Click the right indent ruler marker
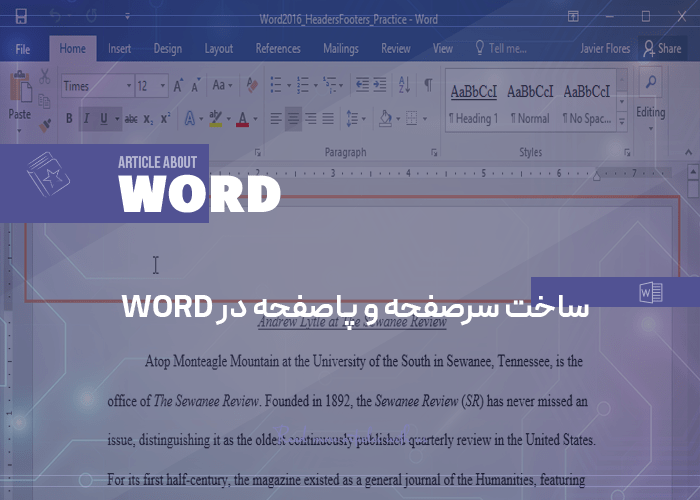 pos(596,176)
